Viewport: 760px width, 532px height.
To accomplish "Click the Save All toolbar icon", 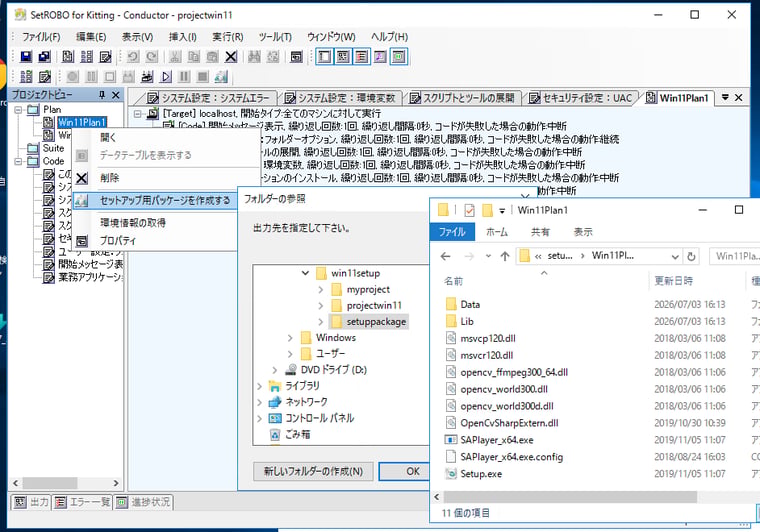I will (x=44, y=57).
